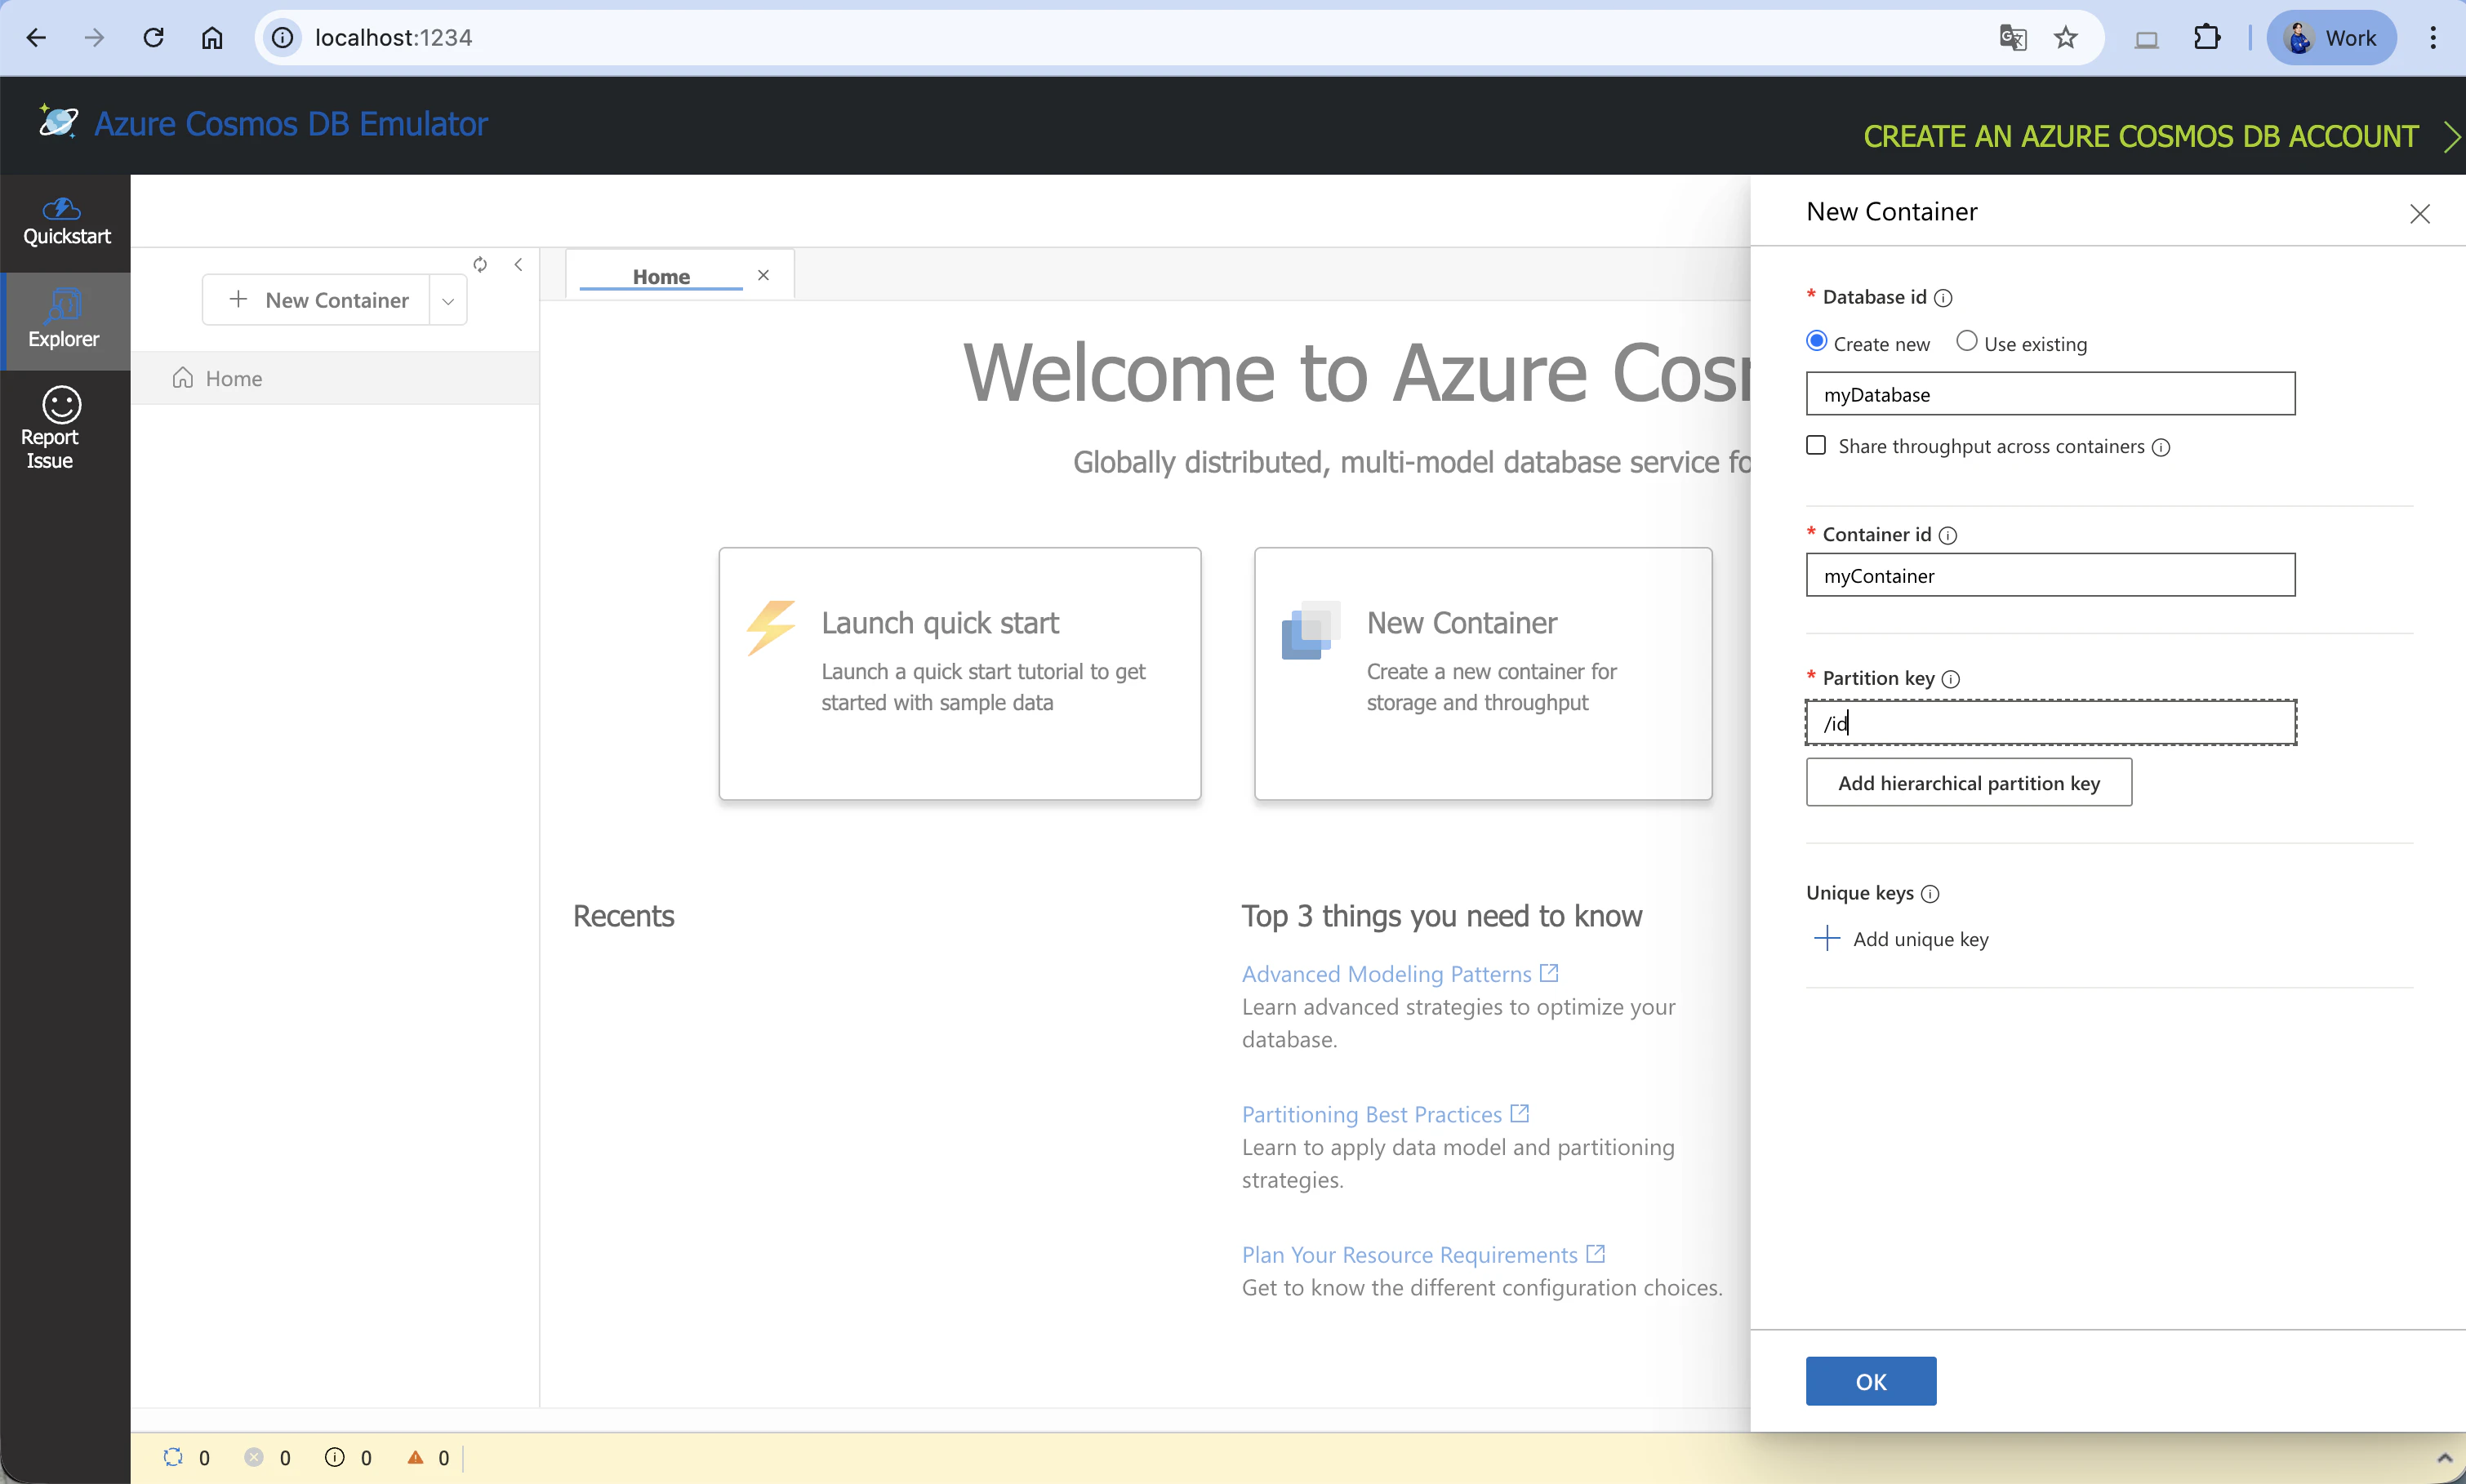Image resolution: width=2466 pixels, height=1484 pixels.
Task: View site information icon in address bar
Action: pos(284,38)
